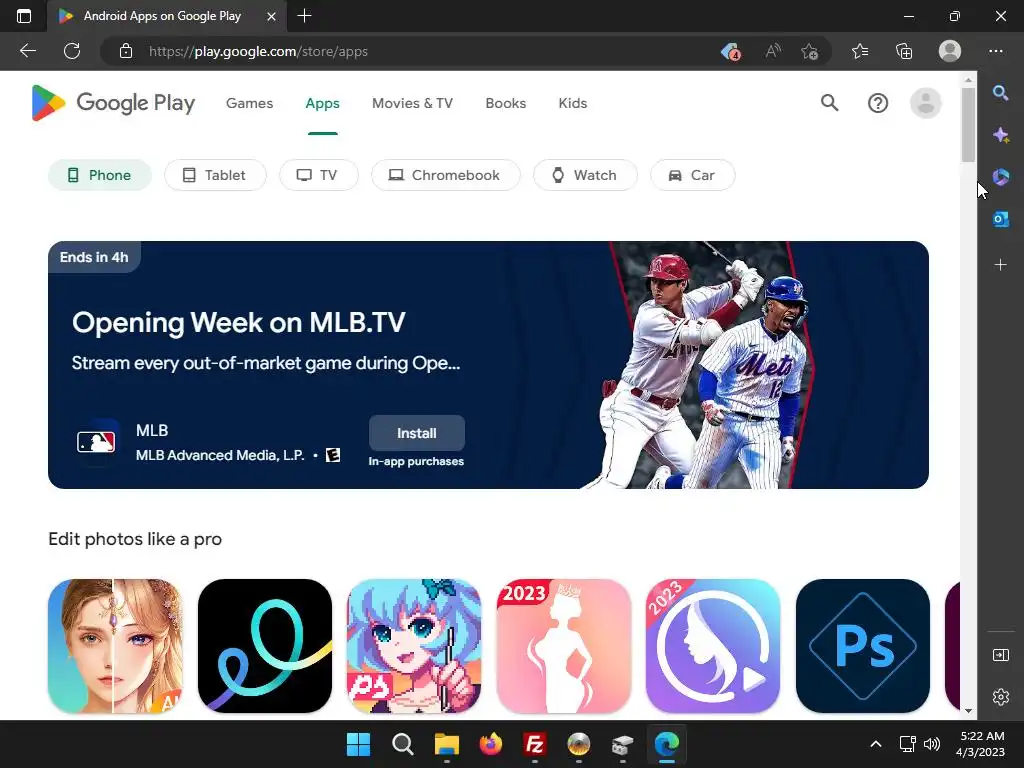Open Edge sidebar Discover sparkle icon
The image size is (1024, 768).
pyautogui.click(x=1000, y=135)
